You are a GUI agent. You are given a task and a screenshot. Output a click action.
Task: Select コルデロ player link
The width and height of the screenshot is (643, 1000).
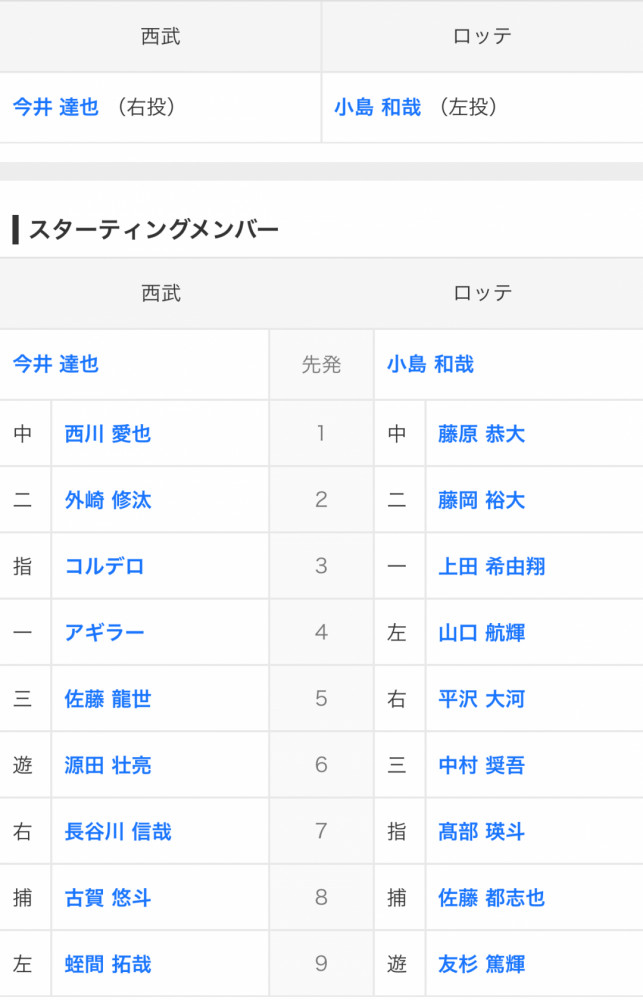pos(104,566)
